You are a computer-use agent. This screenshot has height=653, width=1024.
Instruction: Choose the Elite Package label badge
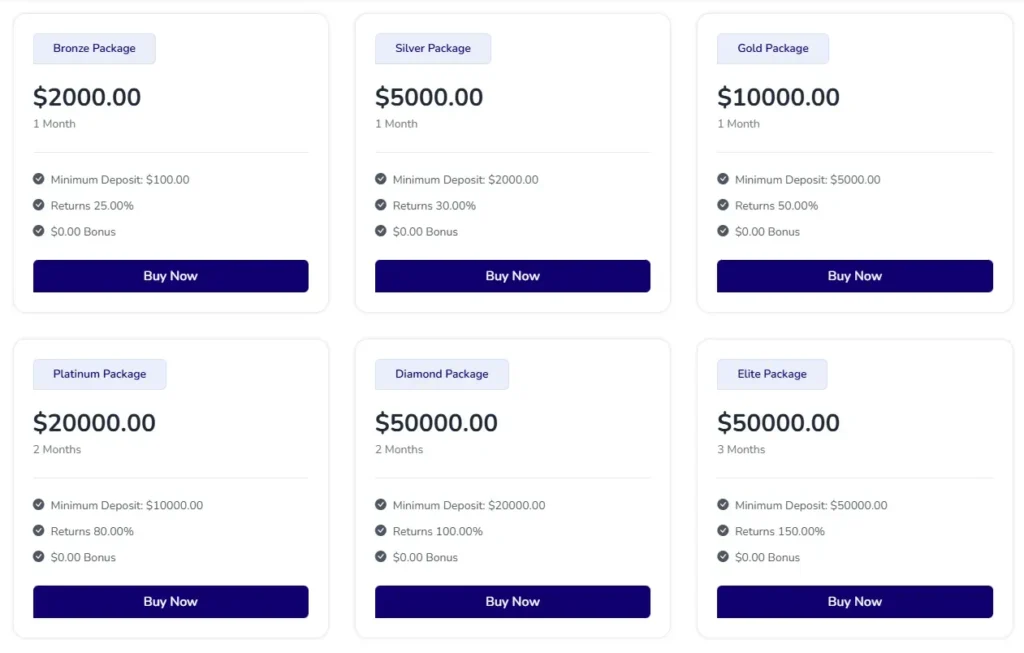pos(771,374)
